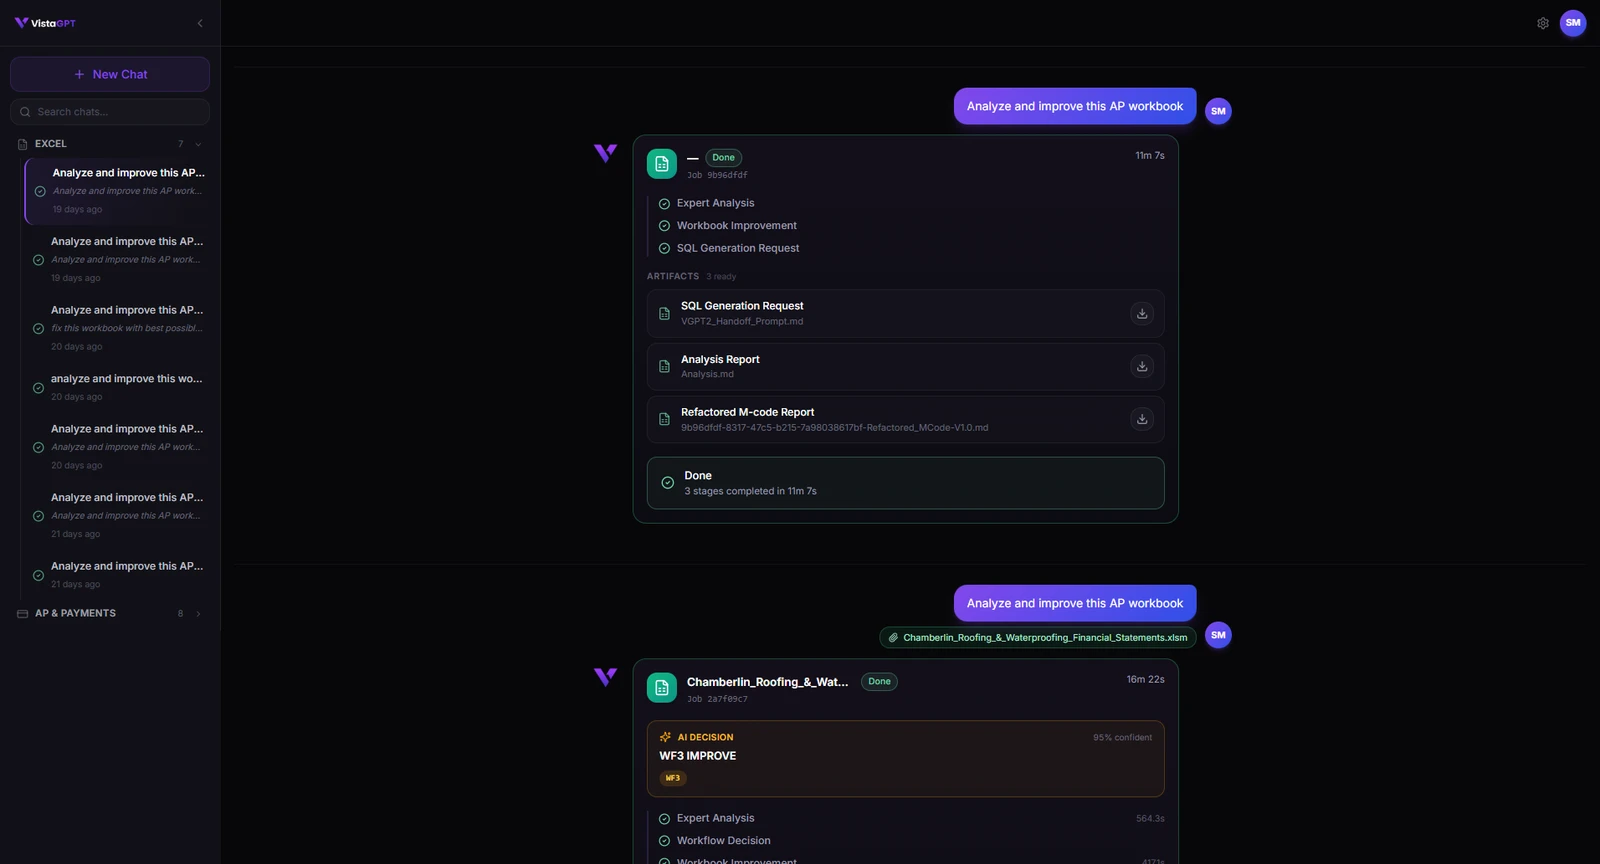Download the SQL Generation Request artifact
The width and height of the screenshot is (1600, 864).
[x=1142, y=314]
